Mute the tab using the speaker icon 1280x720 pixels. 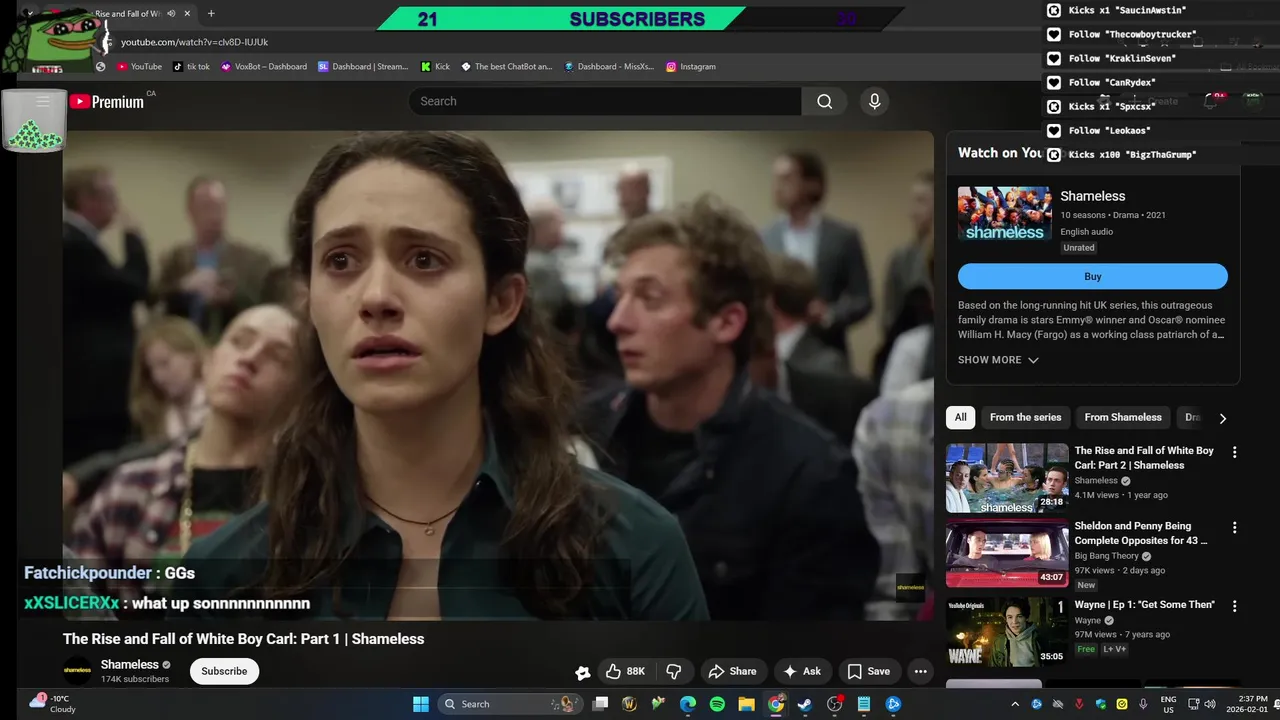pyautogui.click(x=171, y=14)
